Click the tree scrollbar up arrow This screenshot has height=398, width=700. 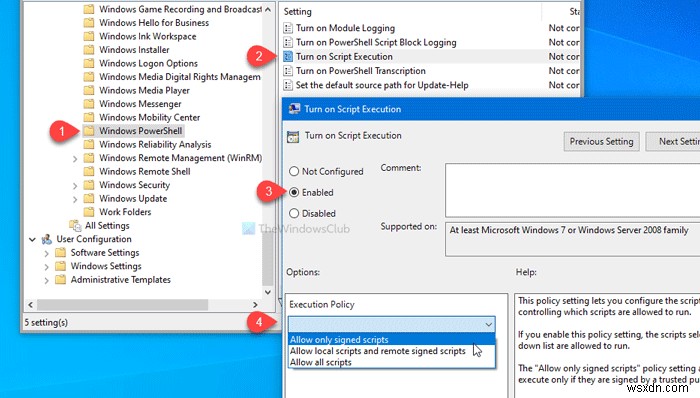[268, 9]
